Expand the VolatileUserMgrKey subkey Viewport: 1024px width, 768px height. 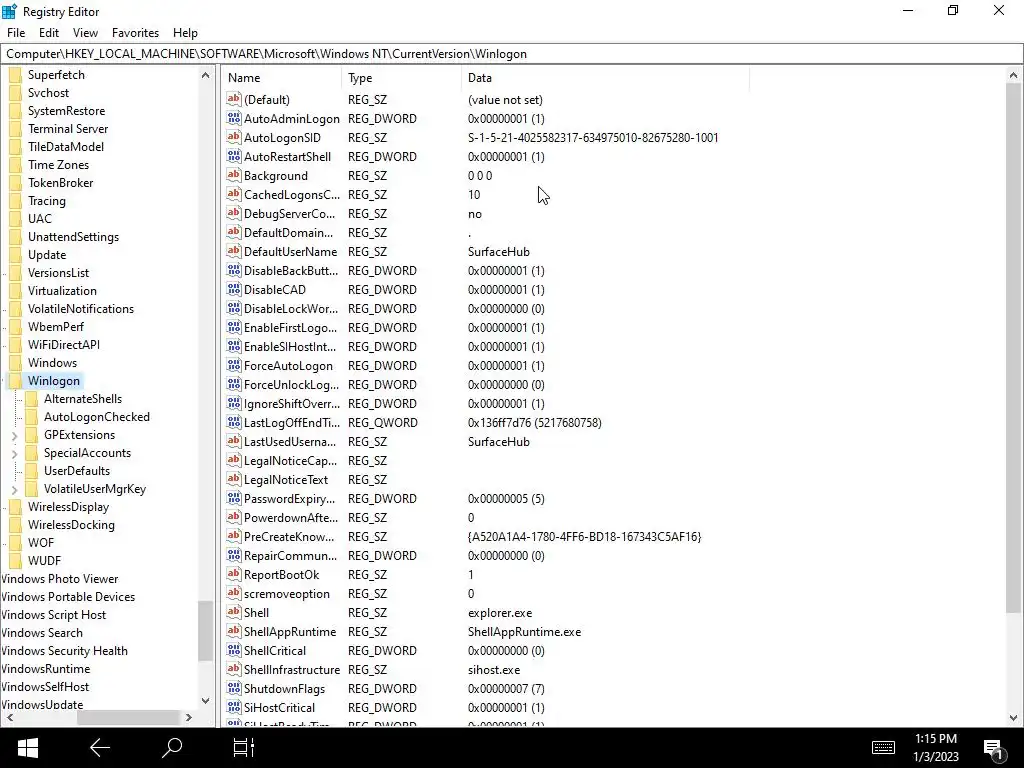14,488
